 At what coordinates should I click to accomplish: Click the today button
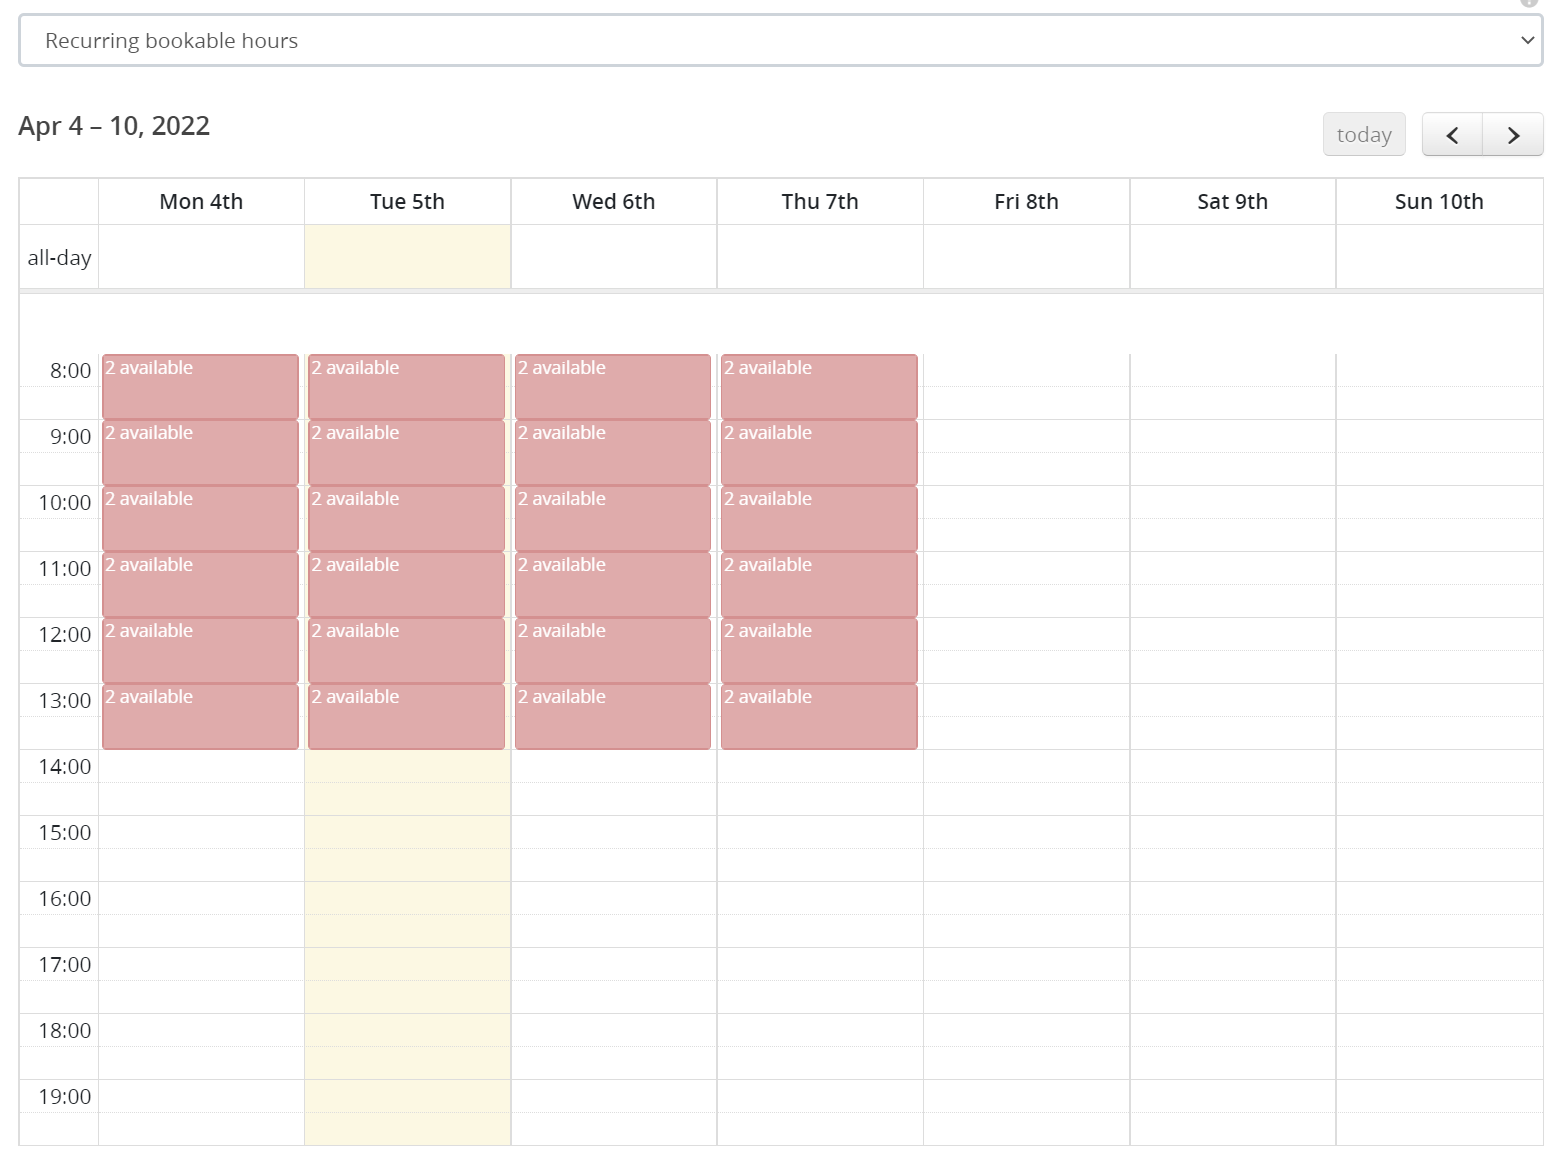1363,135
